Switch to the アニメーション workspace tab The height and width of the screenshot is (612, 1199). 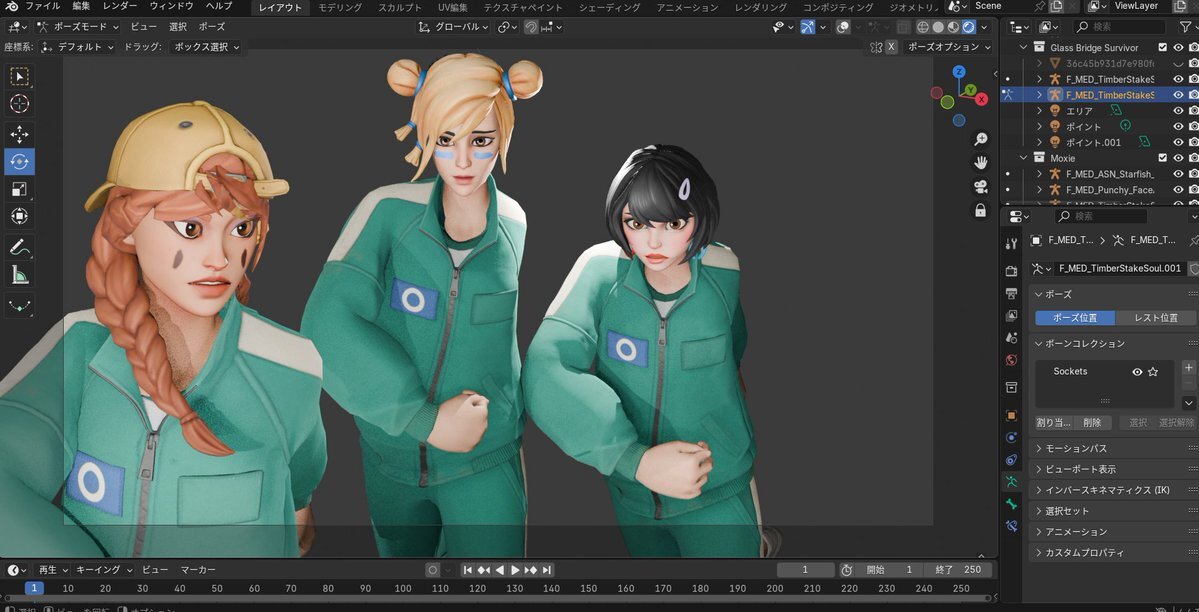(687, 7)
